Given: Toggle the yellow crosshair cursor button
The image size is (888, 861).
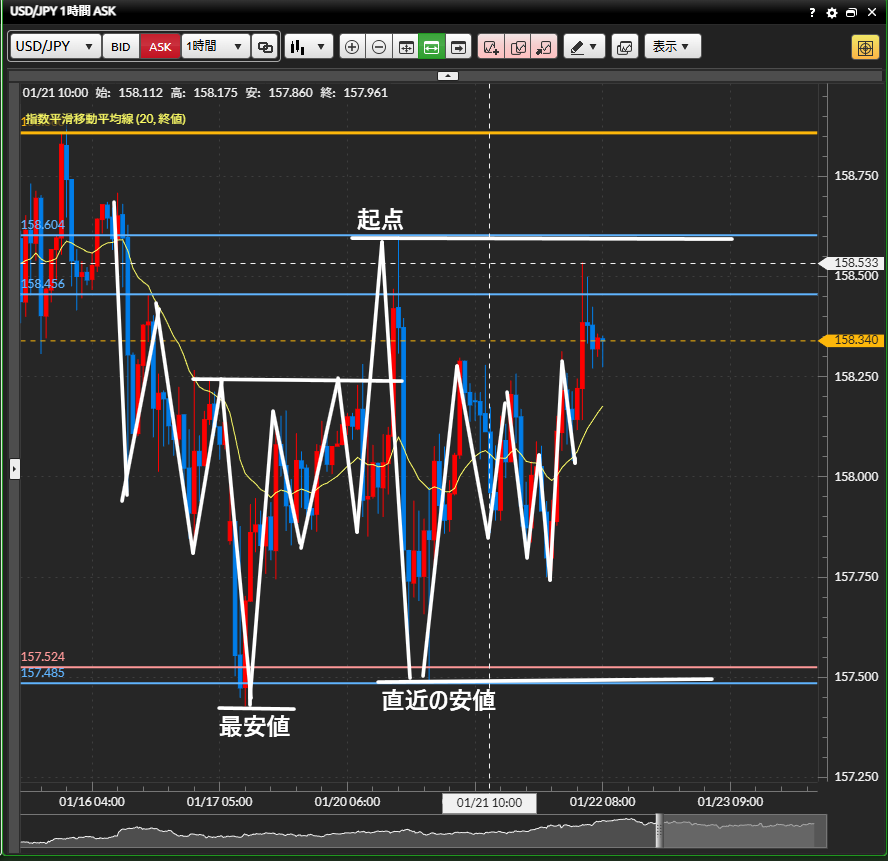Looking at the screenshot, I should click(864, 48).
